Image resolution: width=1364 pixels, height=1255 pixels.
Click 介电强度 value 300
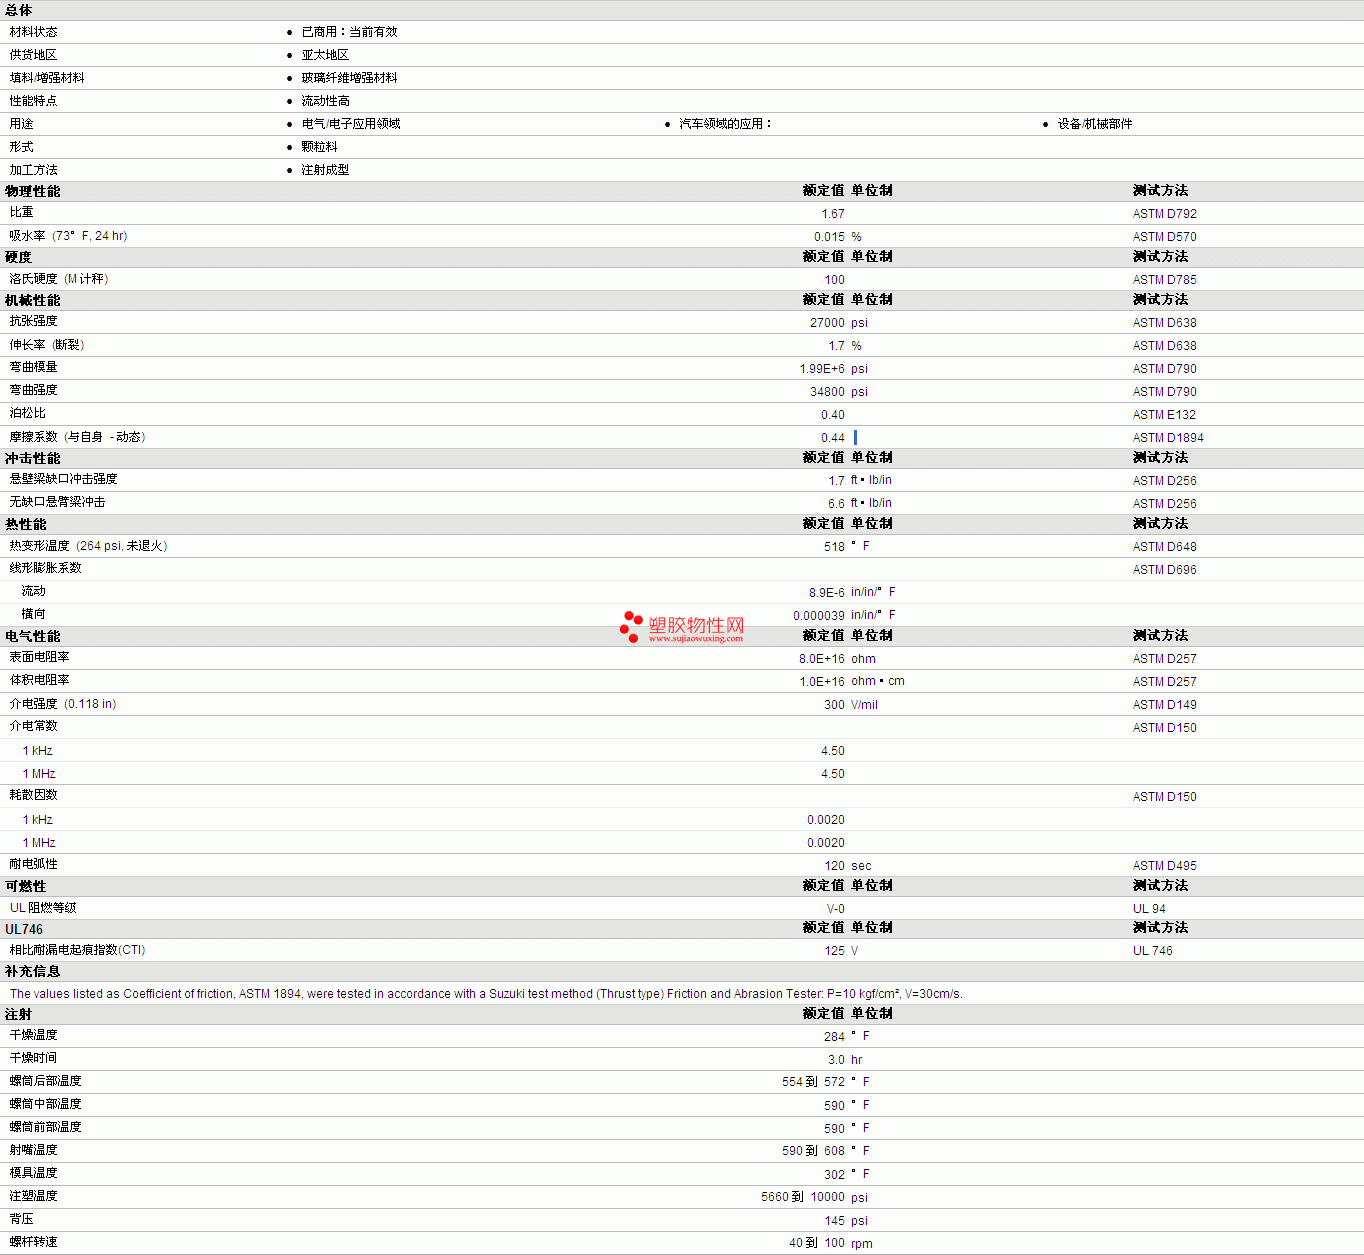[x=834, y=705]
